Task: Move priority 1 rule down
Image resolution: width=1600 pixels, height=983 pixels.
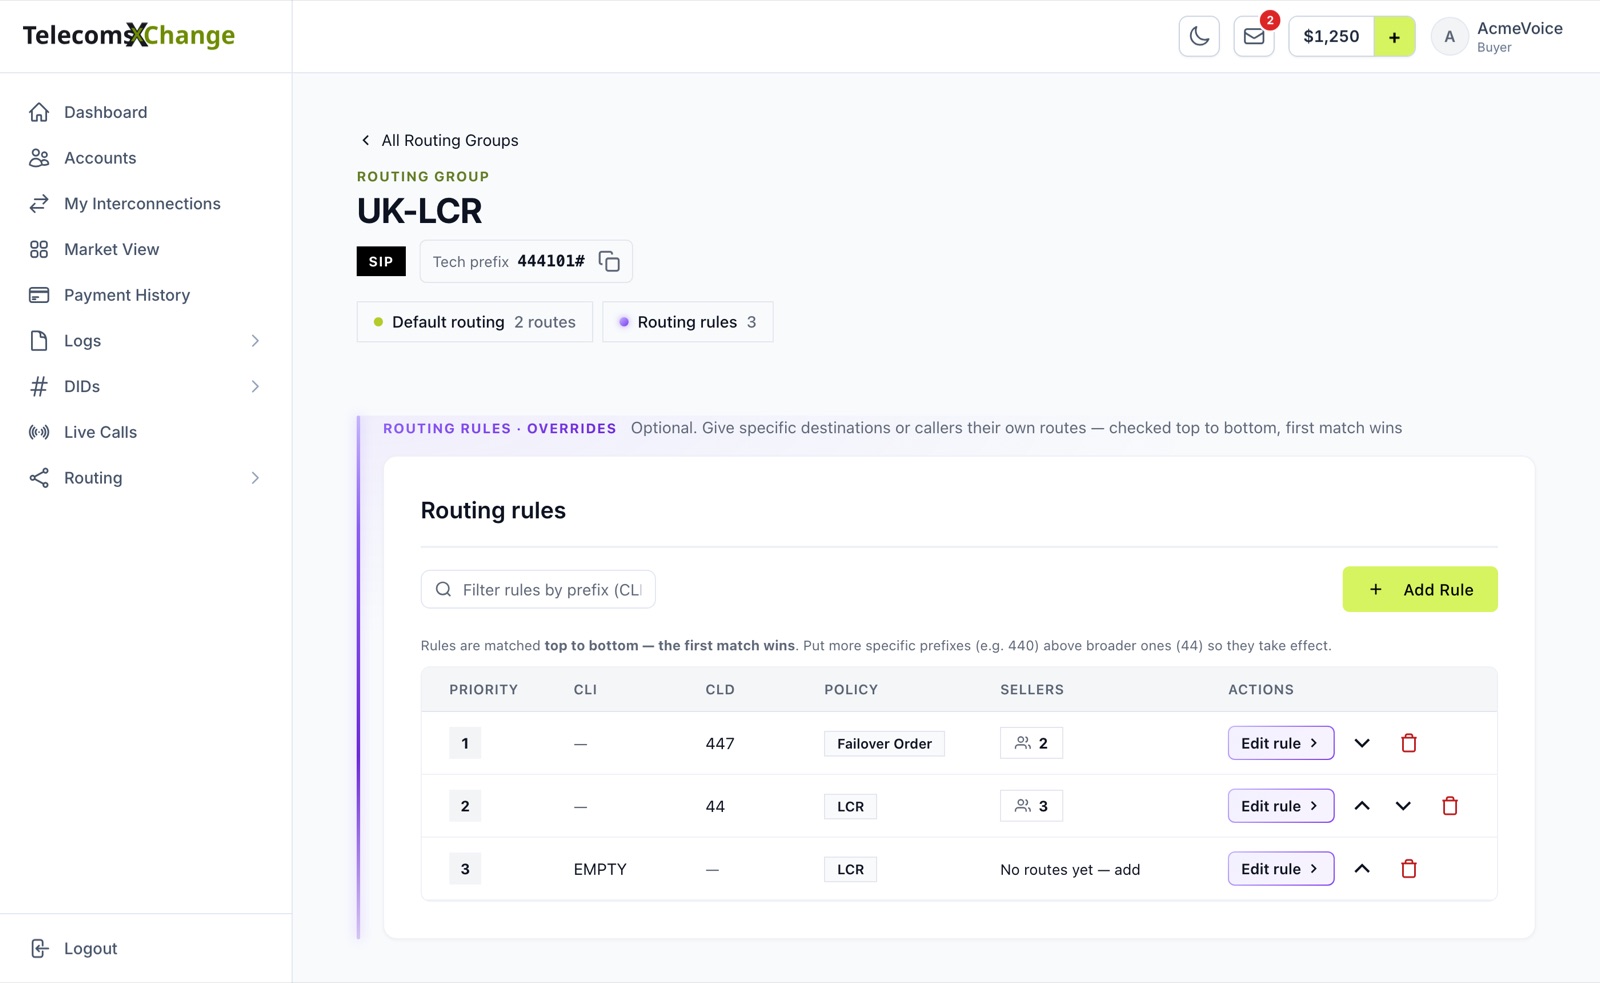Action: click(x=1362, y=743)
